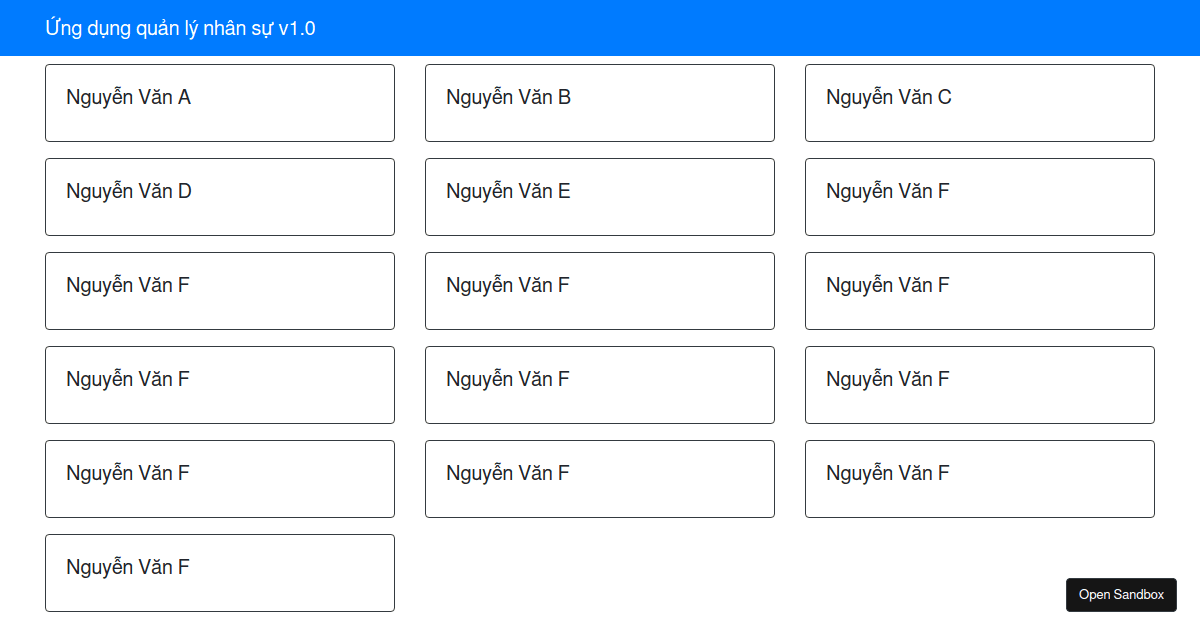Click blank area right of the last bottom card
This screenshot has width=1200, height=630.
click(700, 573)
